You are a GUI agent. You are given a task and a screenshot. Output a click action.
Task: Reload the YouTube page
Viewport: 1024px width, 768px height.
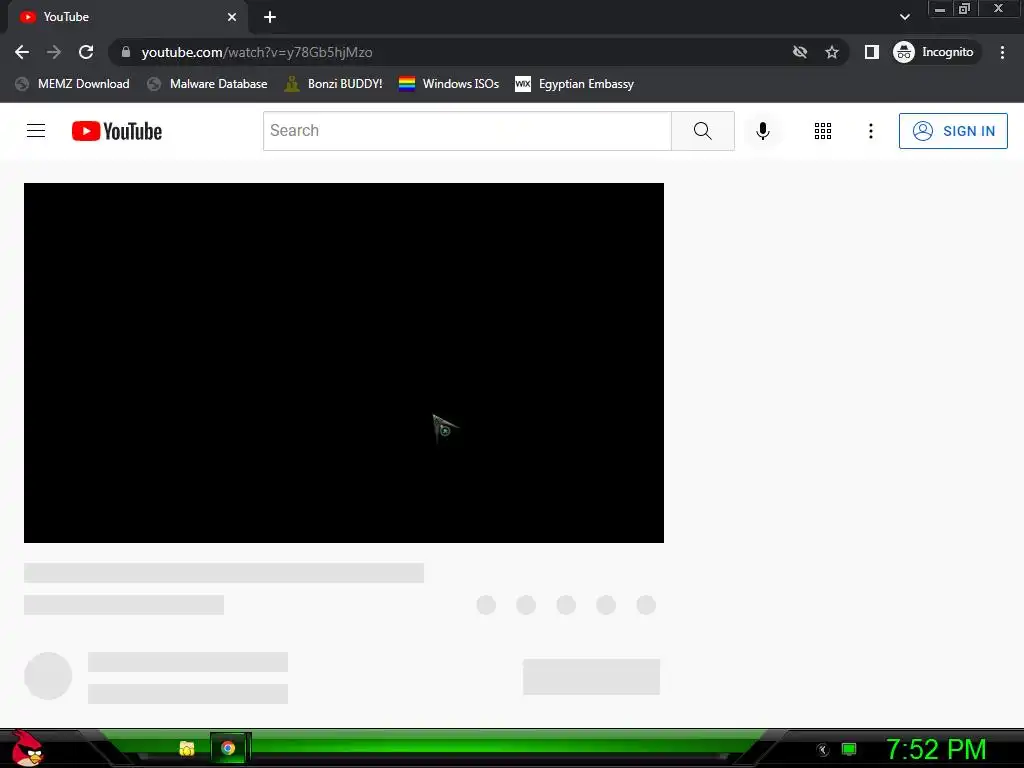pyautogui.click(x=86, y=52)
